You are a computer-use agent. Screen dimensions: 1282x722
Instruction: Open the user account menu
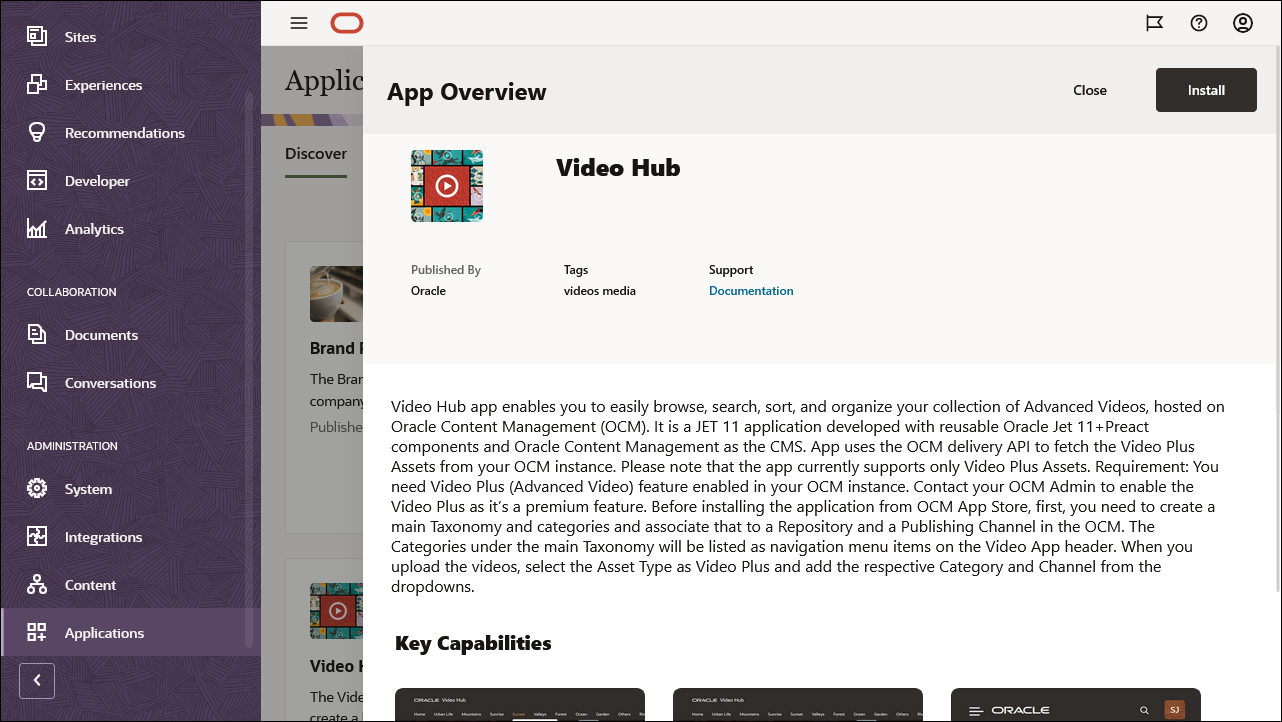[1243, 22]
